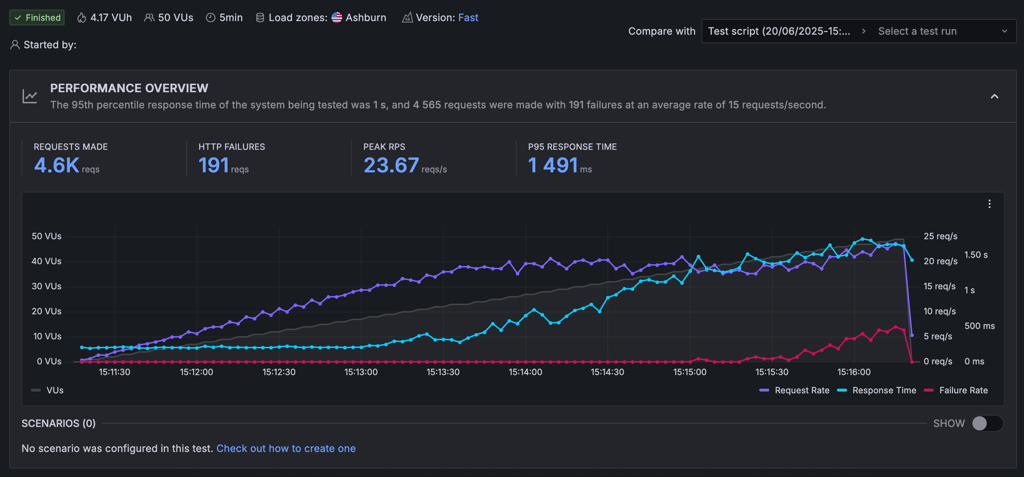Click the chevron arrow between compare selectors

click(x=864, y=31)
